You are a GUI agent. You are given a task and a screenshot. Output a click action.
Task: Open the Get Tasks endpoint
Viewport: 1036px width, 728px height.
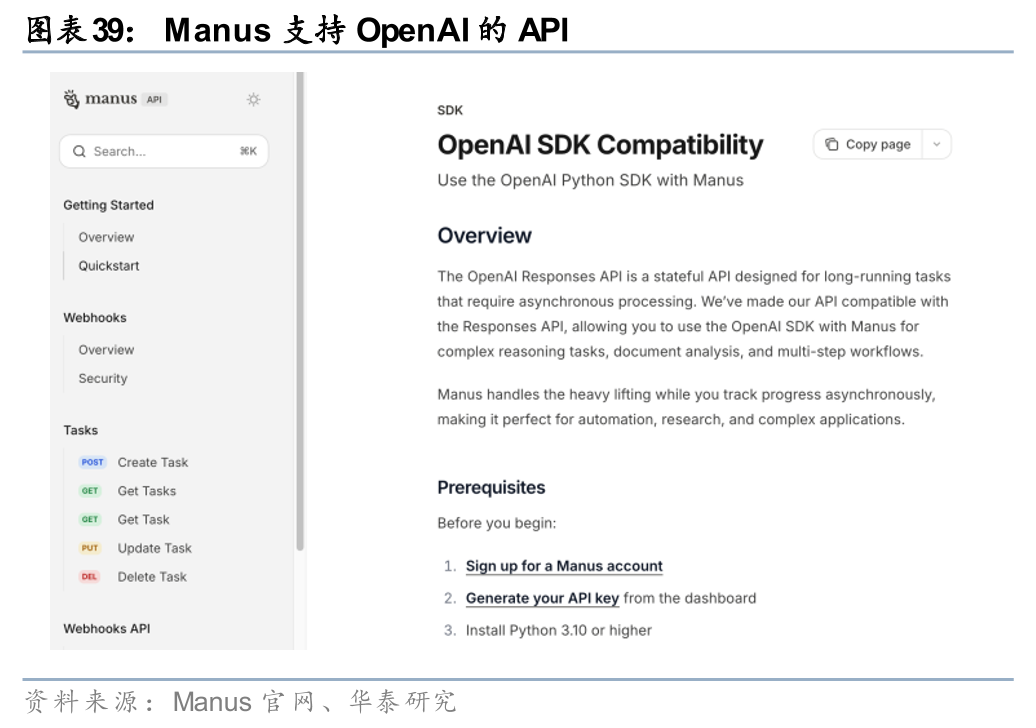point(147,491)
